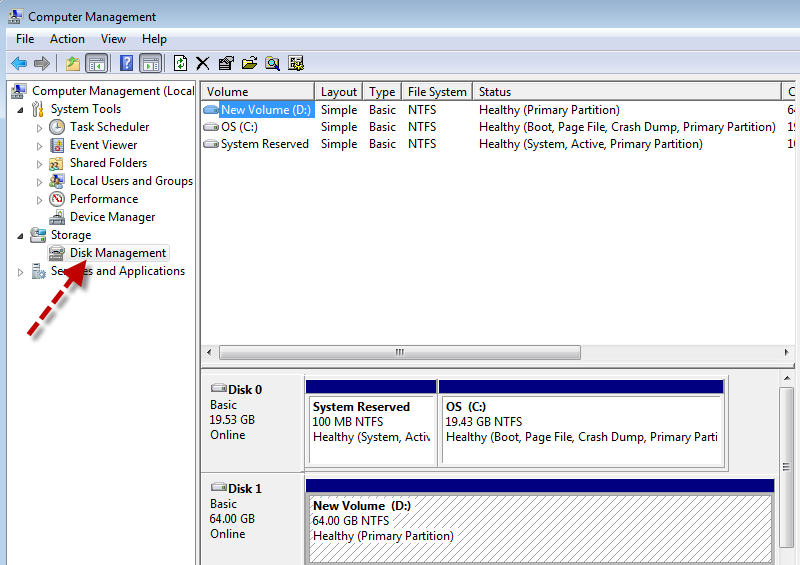Open the Action menu

[67, 39]
